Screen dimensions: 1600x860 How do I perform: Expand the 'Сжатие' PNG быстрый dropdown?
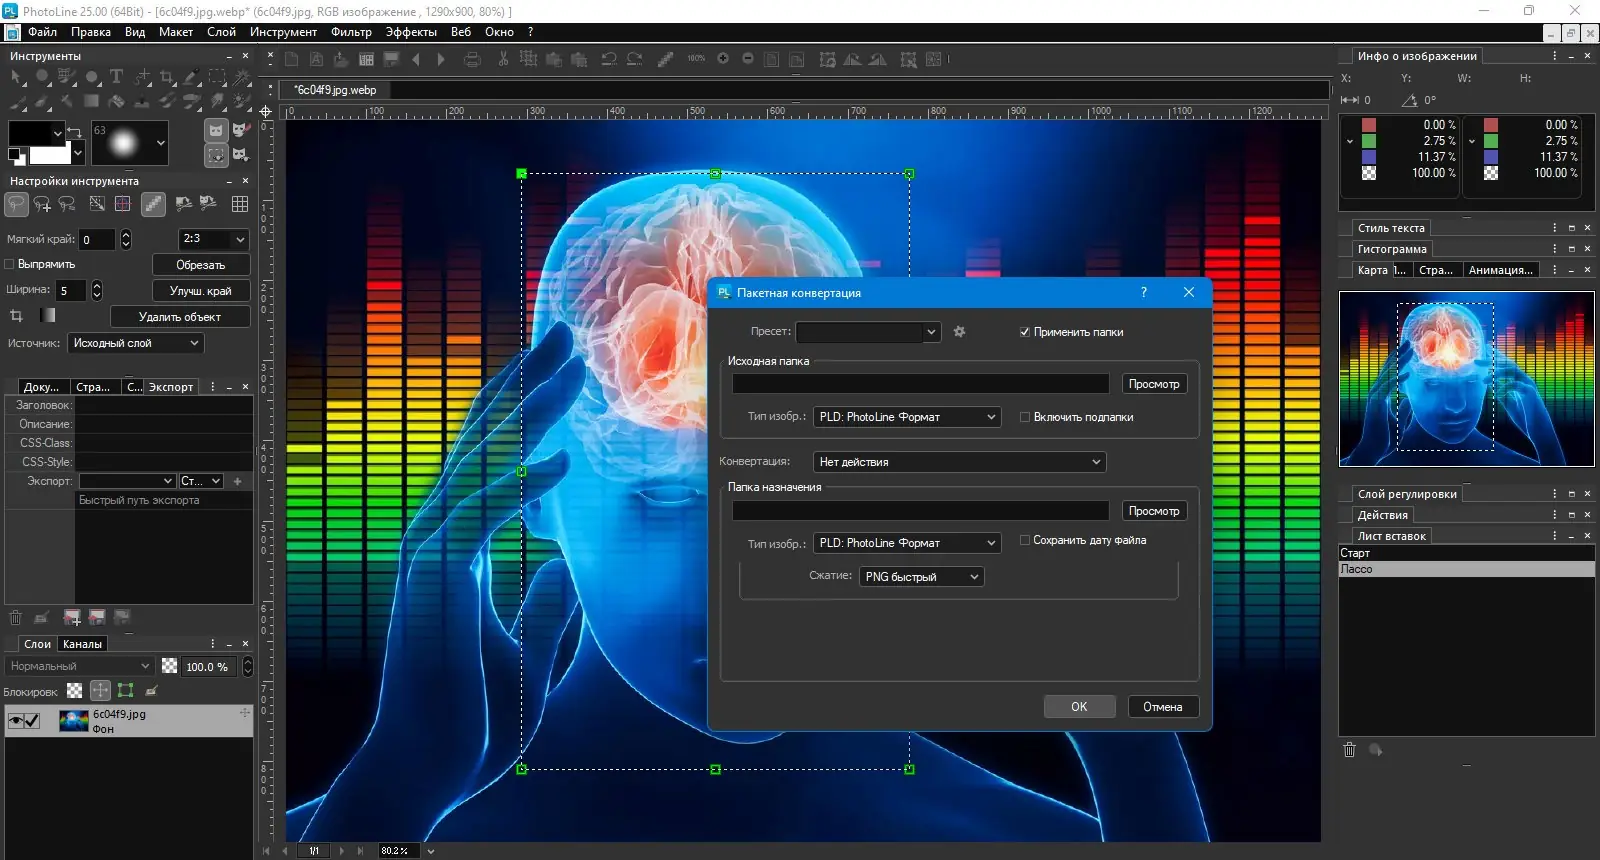pyautogui.click(x=921, y=577)
